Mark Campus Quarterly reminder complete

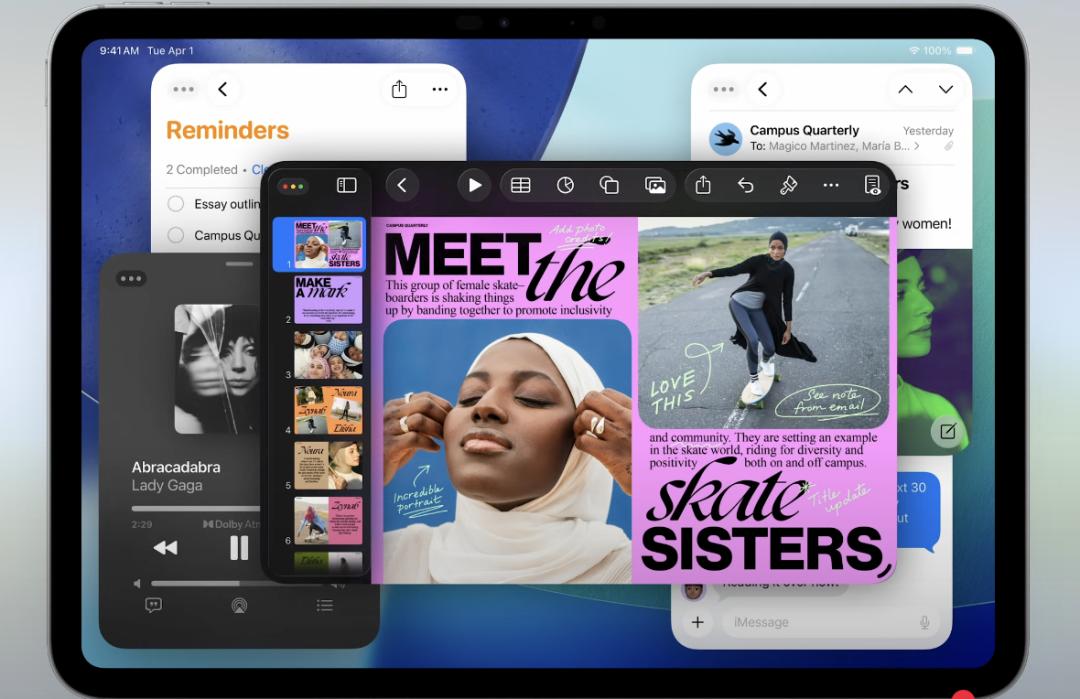(176, 235)
